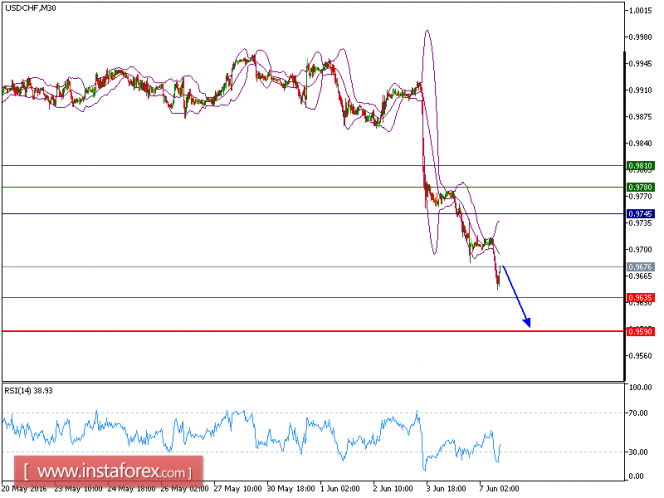Click the 20 May 2016 date label
The image size is (664, 498).
pyautogui.click(x=25, y=489)
